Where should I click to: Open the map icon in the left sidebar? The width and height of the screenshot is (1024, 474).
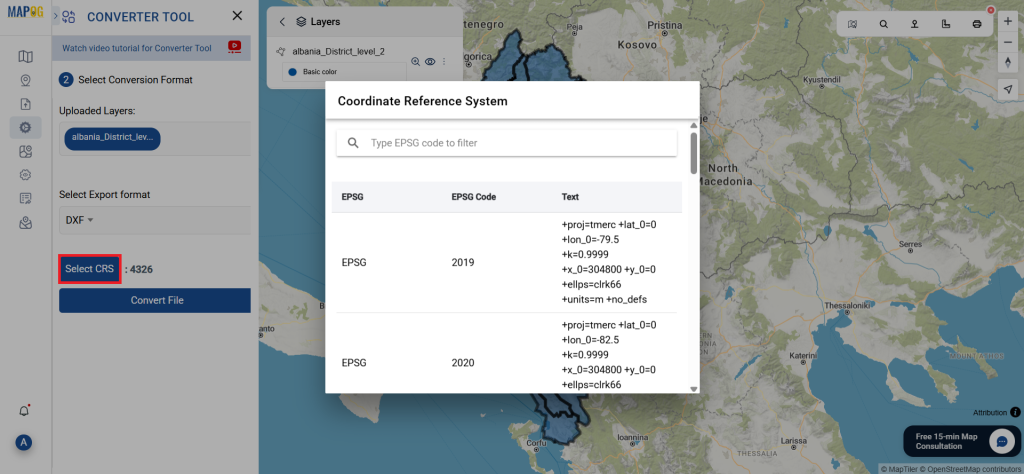click(x=25, y=57)
